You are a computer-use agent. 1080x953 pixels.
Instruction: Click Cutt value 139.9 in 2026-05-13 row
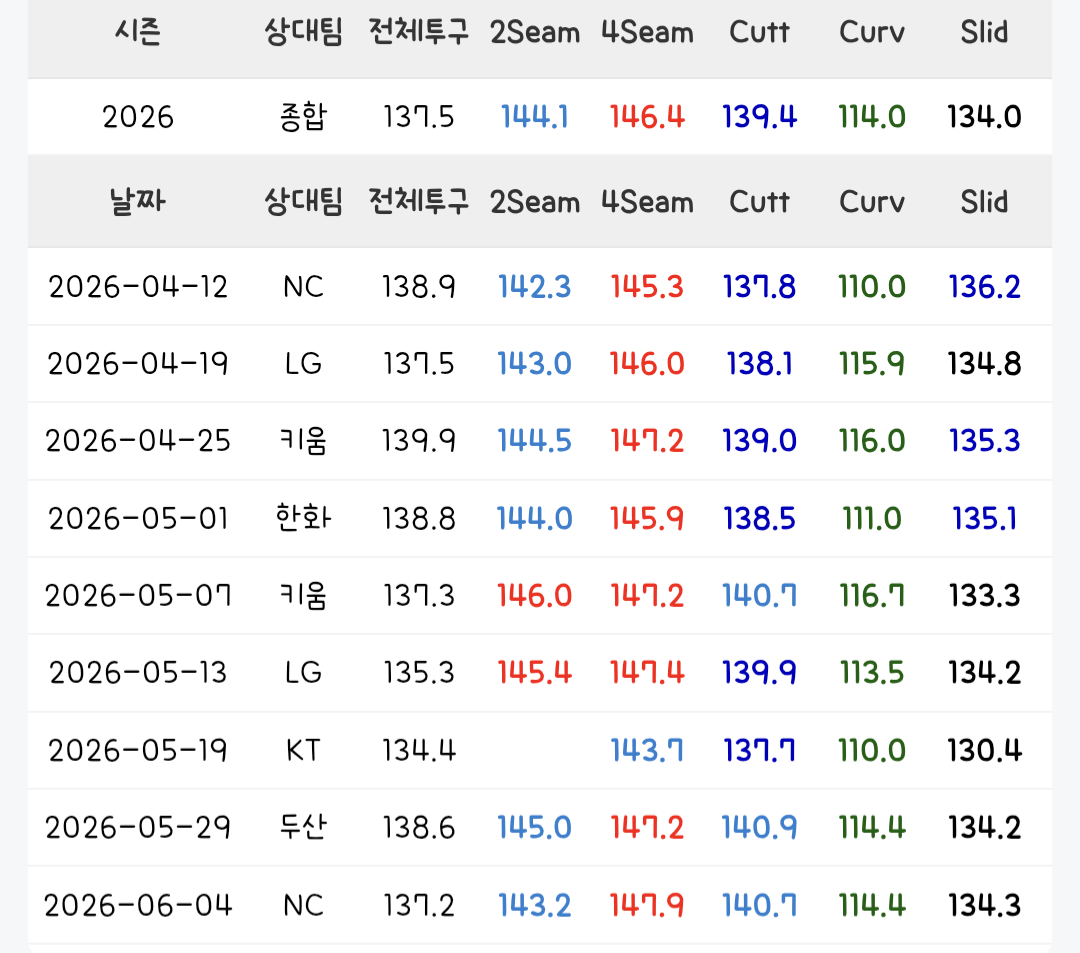759,673
